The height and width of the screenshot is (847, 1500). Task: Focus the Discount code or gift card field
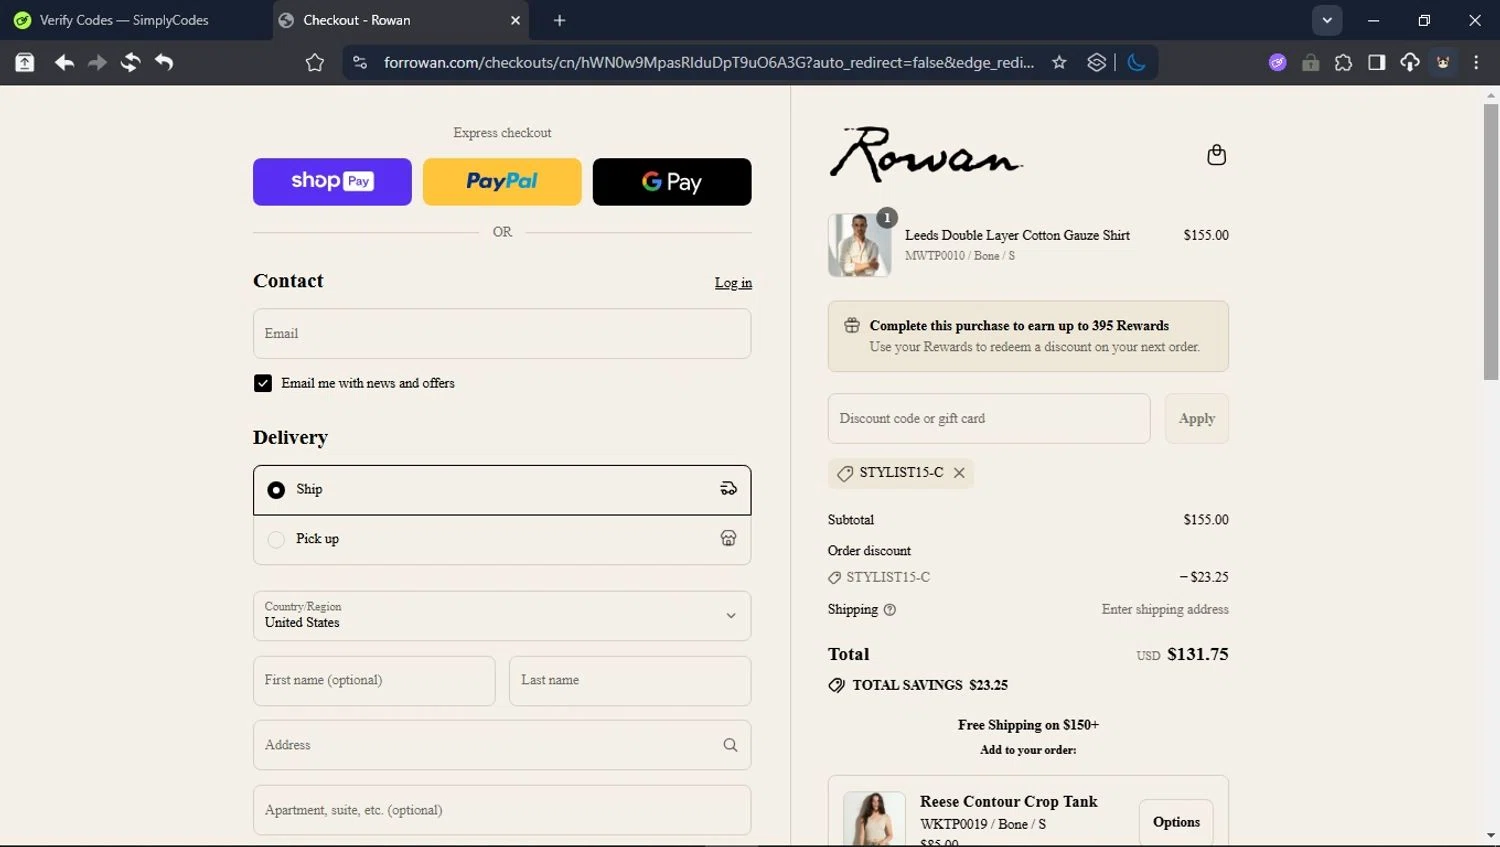point(989,419)
